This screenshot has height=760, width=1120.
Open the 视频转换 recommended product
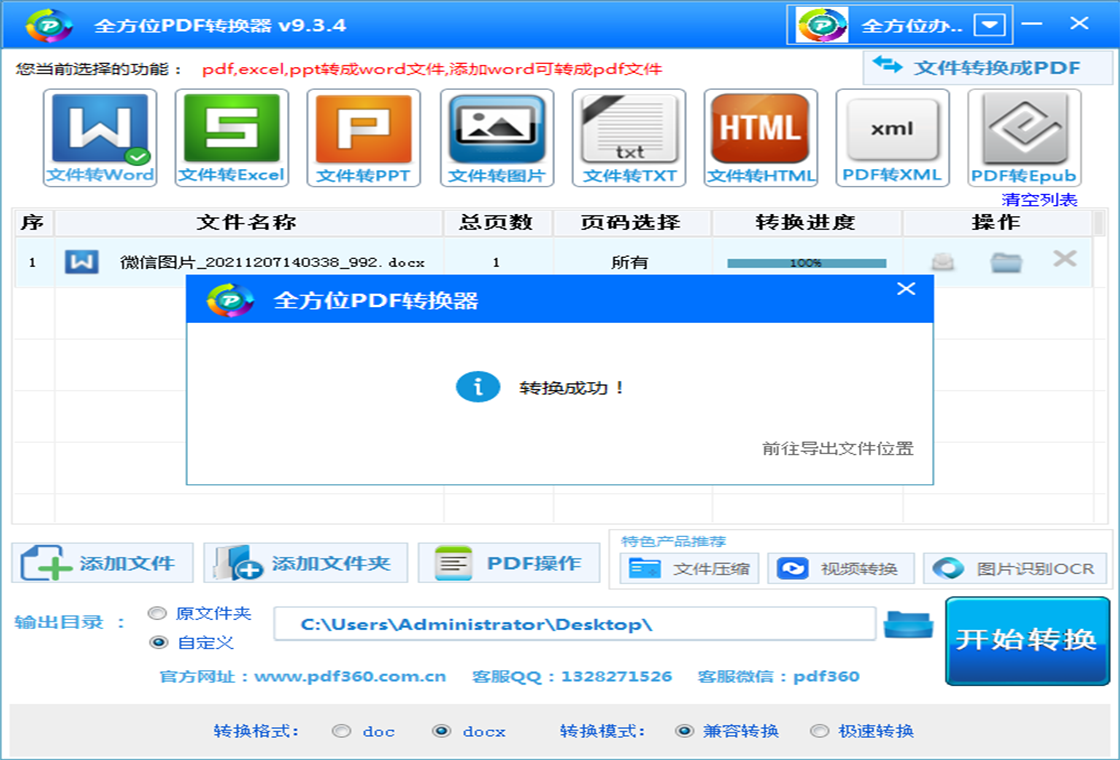(841, 569)
